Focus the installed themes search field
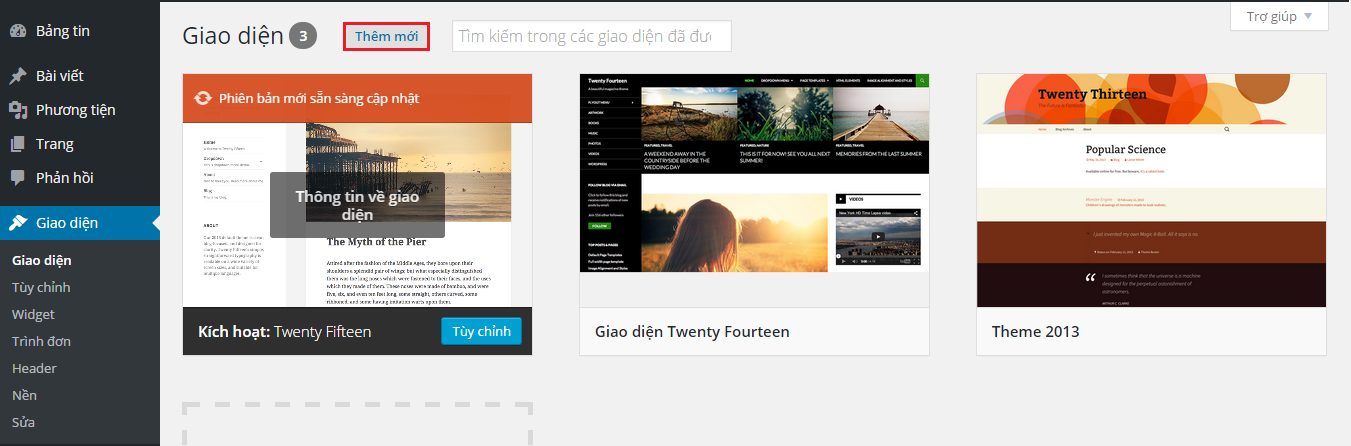The image size is (1351, 446). click(591, 36)
